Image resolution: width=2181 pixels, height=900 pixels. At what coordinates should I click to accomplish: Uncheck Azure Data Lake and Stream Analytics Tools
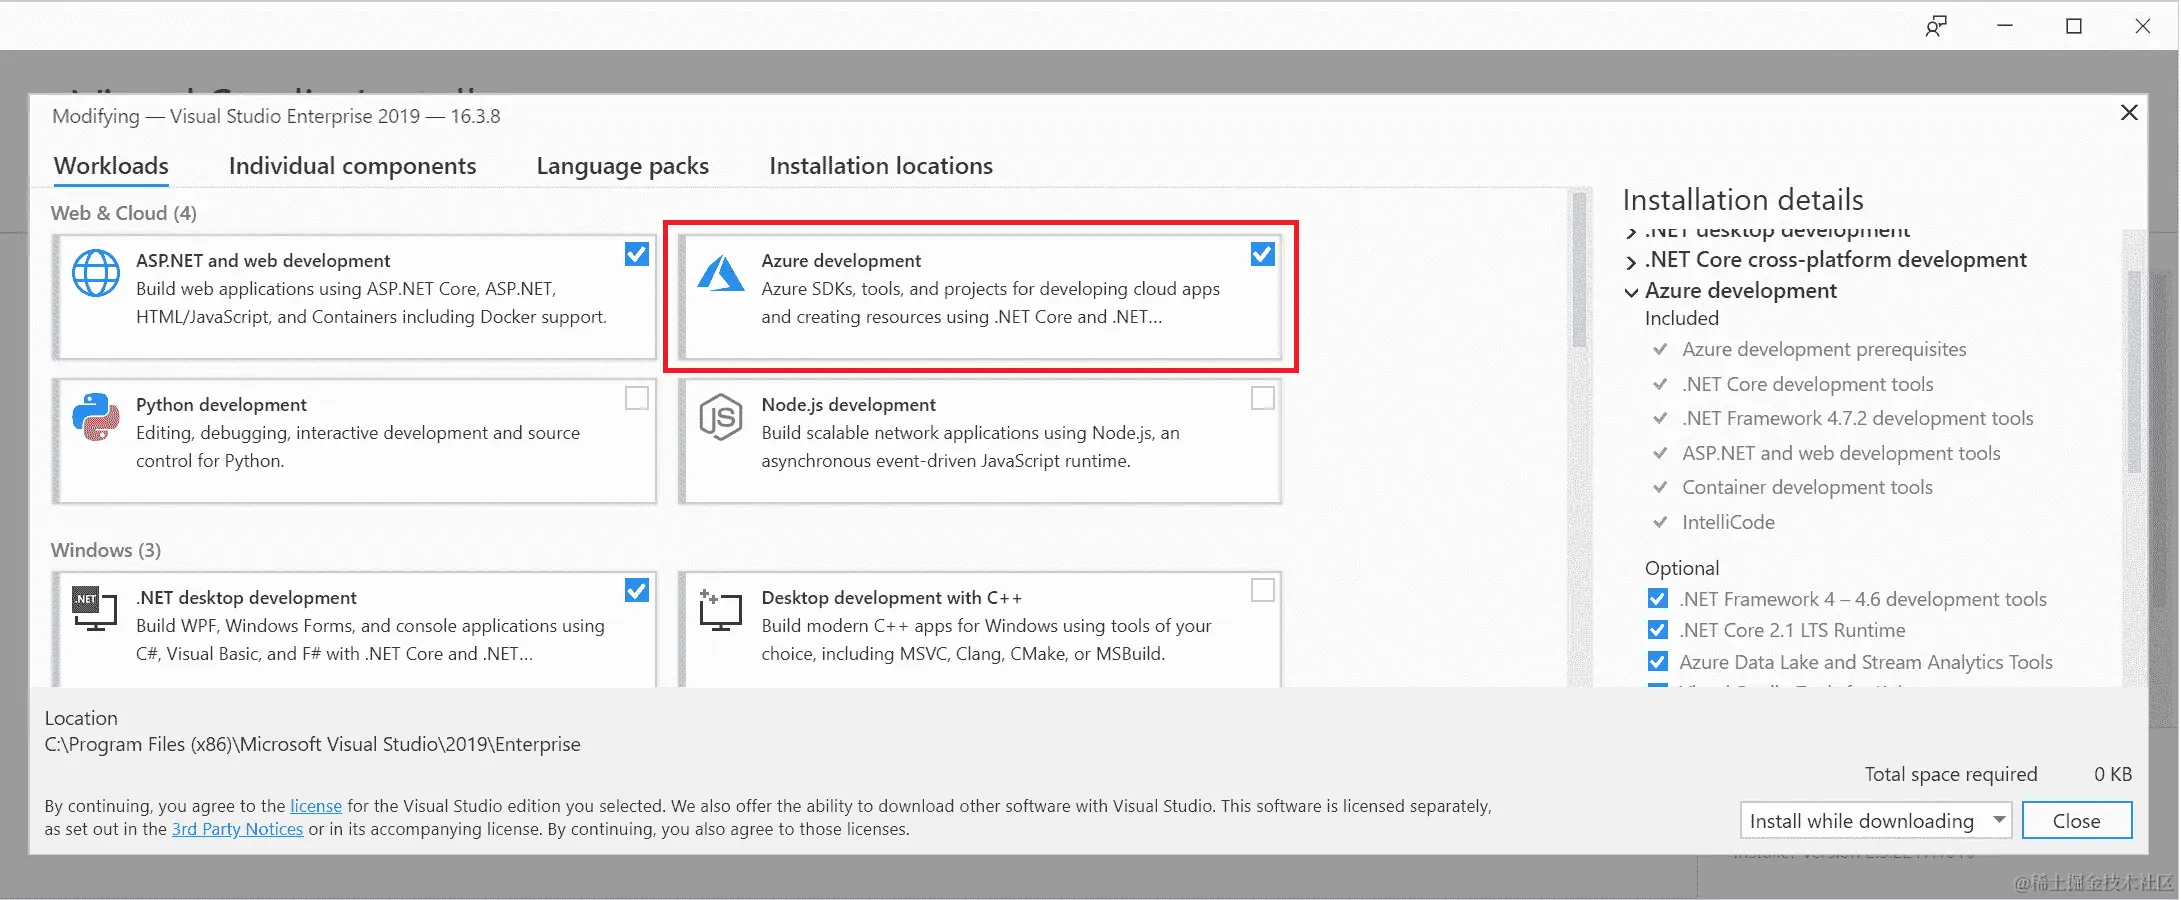[x=1657, y=662]
